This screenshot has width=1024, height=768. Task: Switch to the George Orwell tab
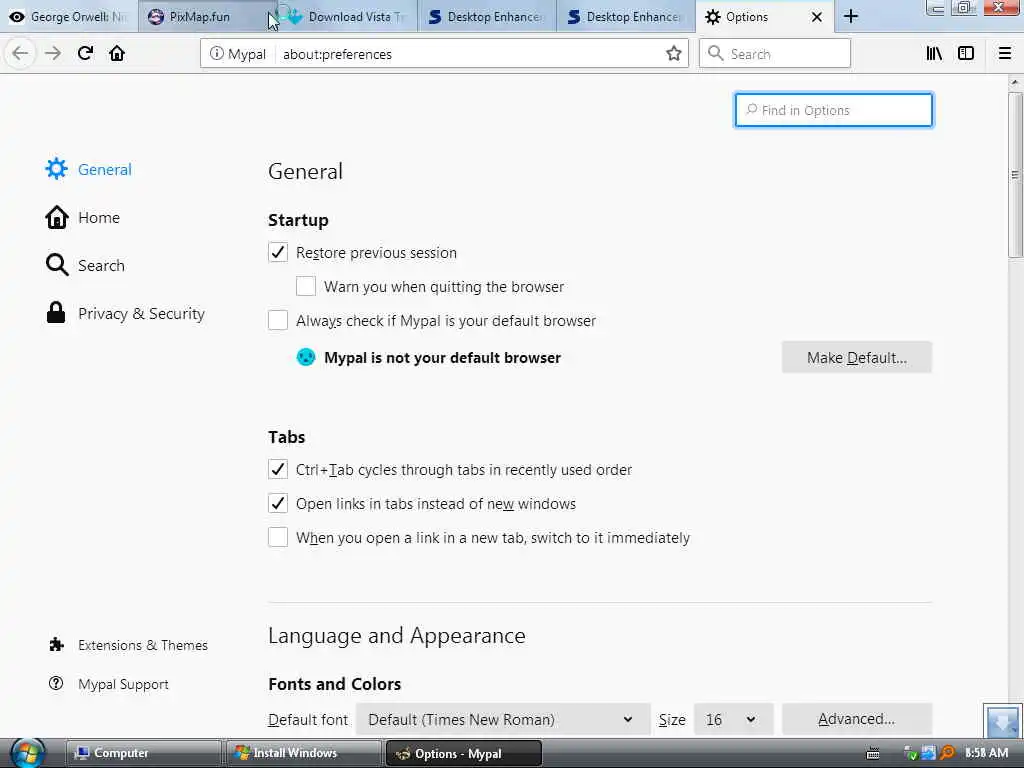[x=69, y=16]
